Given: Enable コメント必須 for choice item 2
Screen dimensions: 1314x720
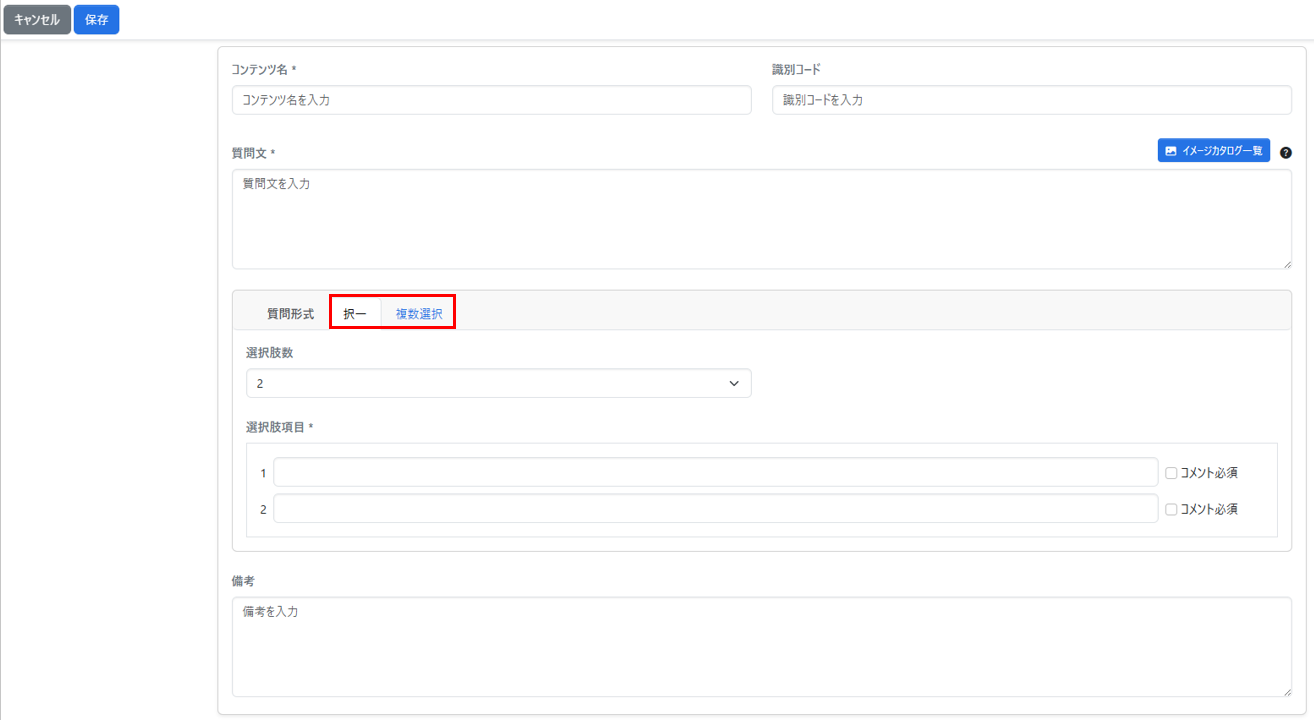Looking at the screenshot, I should click(x=1171, y=509).
